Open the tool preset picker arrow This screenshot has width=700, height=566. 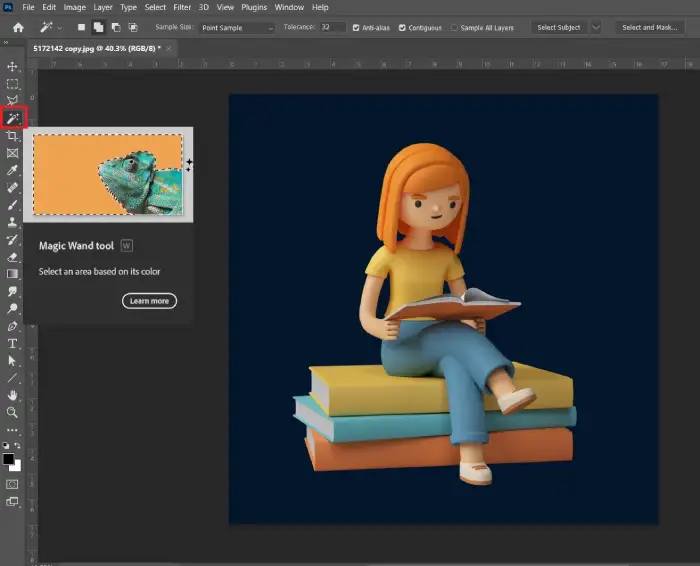tap(60, 28)
